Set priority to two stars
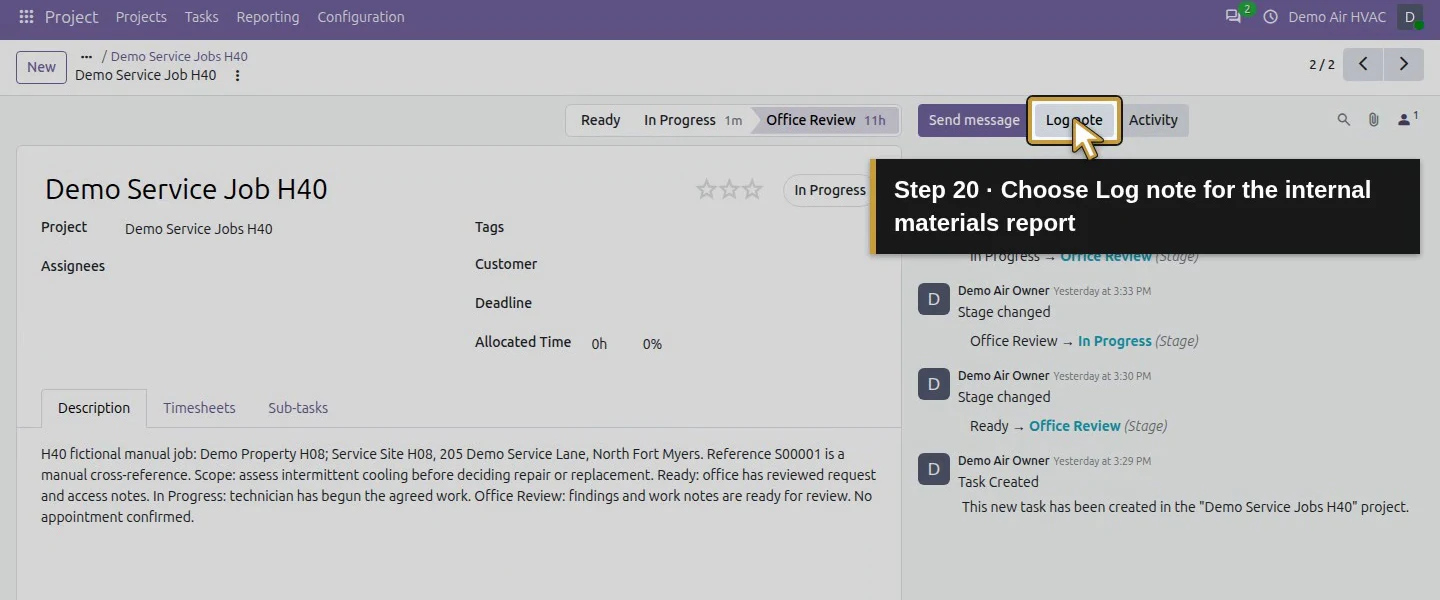 (729, 189)
